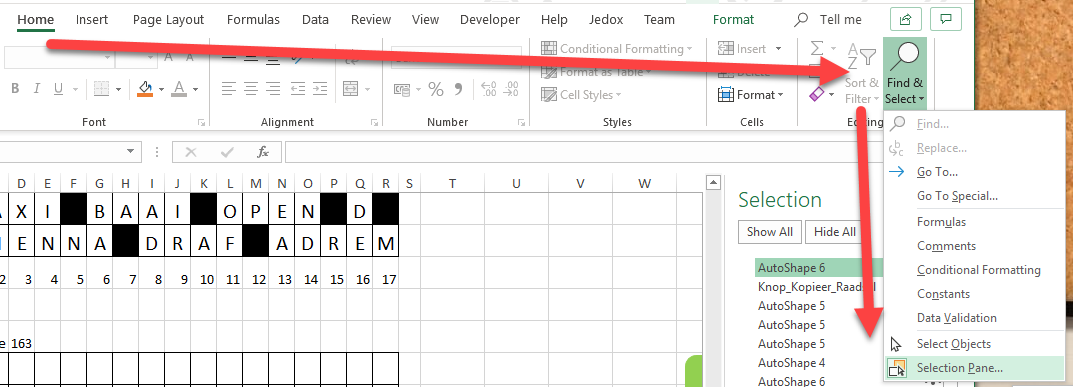Toggle Bold formatting

(x=15, y=89)
